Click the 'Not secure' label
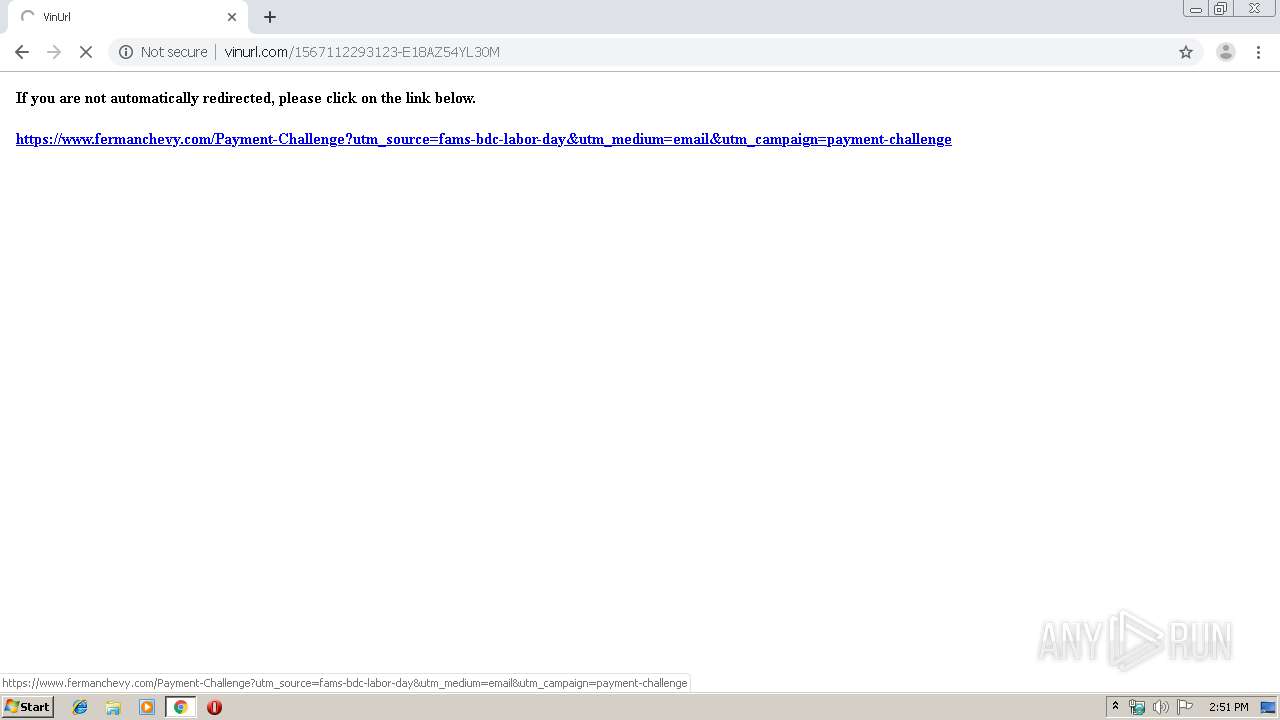The image size is (1280, 720). coord(174,52)
